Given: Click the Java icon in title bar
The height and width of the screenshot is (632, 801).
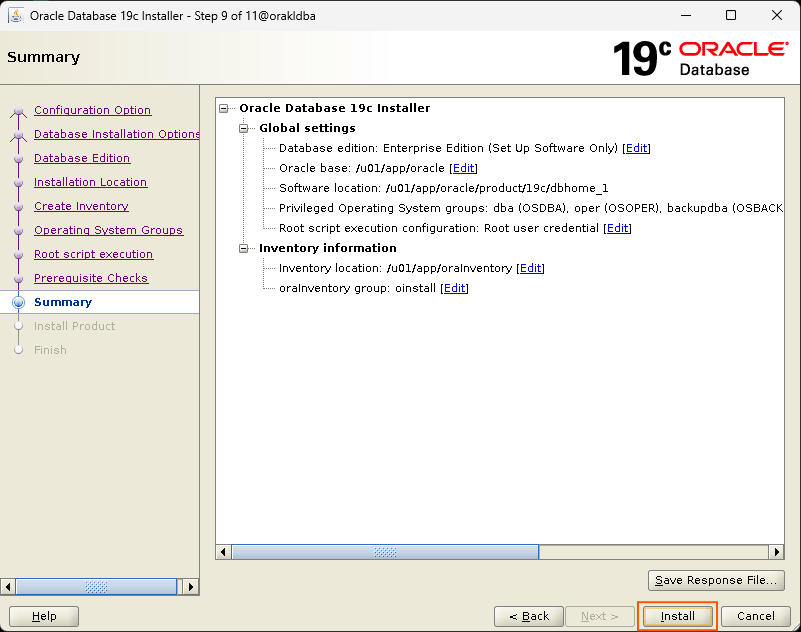Looking at the screenshot, I should coord(15,16).
